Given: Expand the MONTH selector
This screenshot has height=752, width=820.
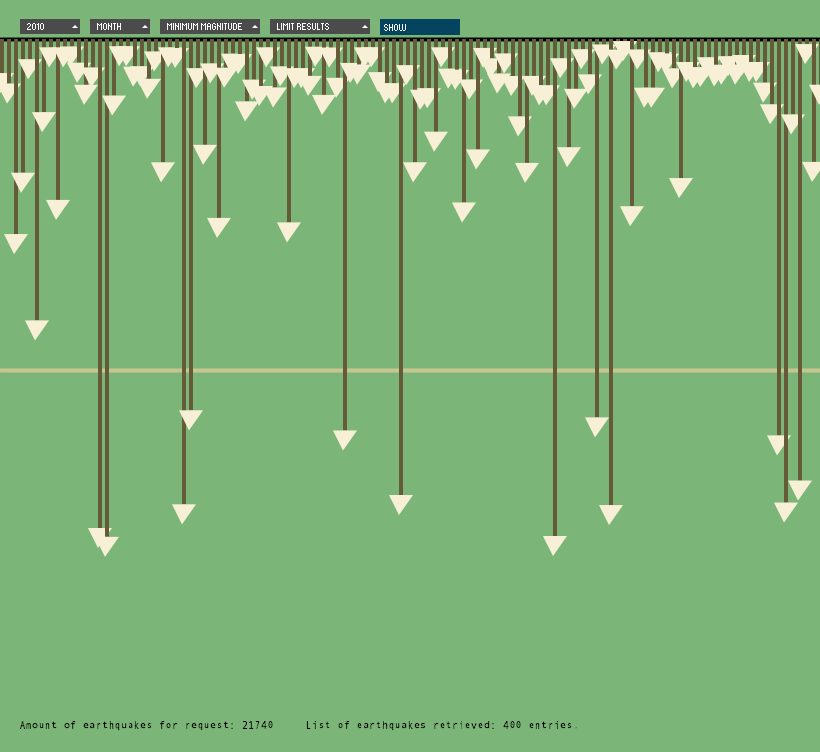Looking at the screenshot, I should (119, 26).
